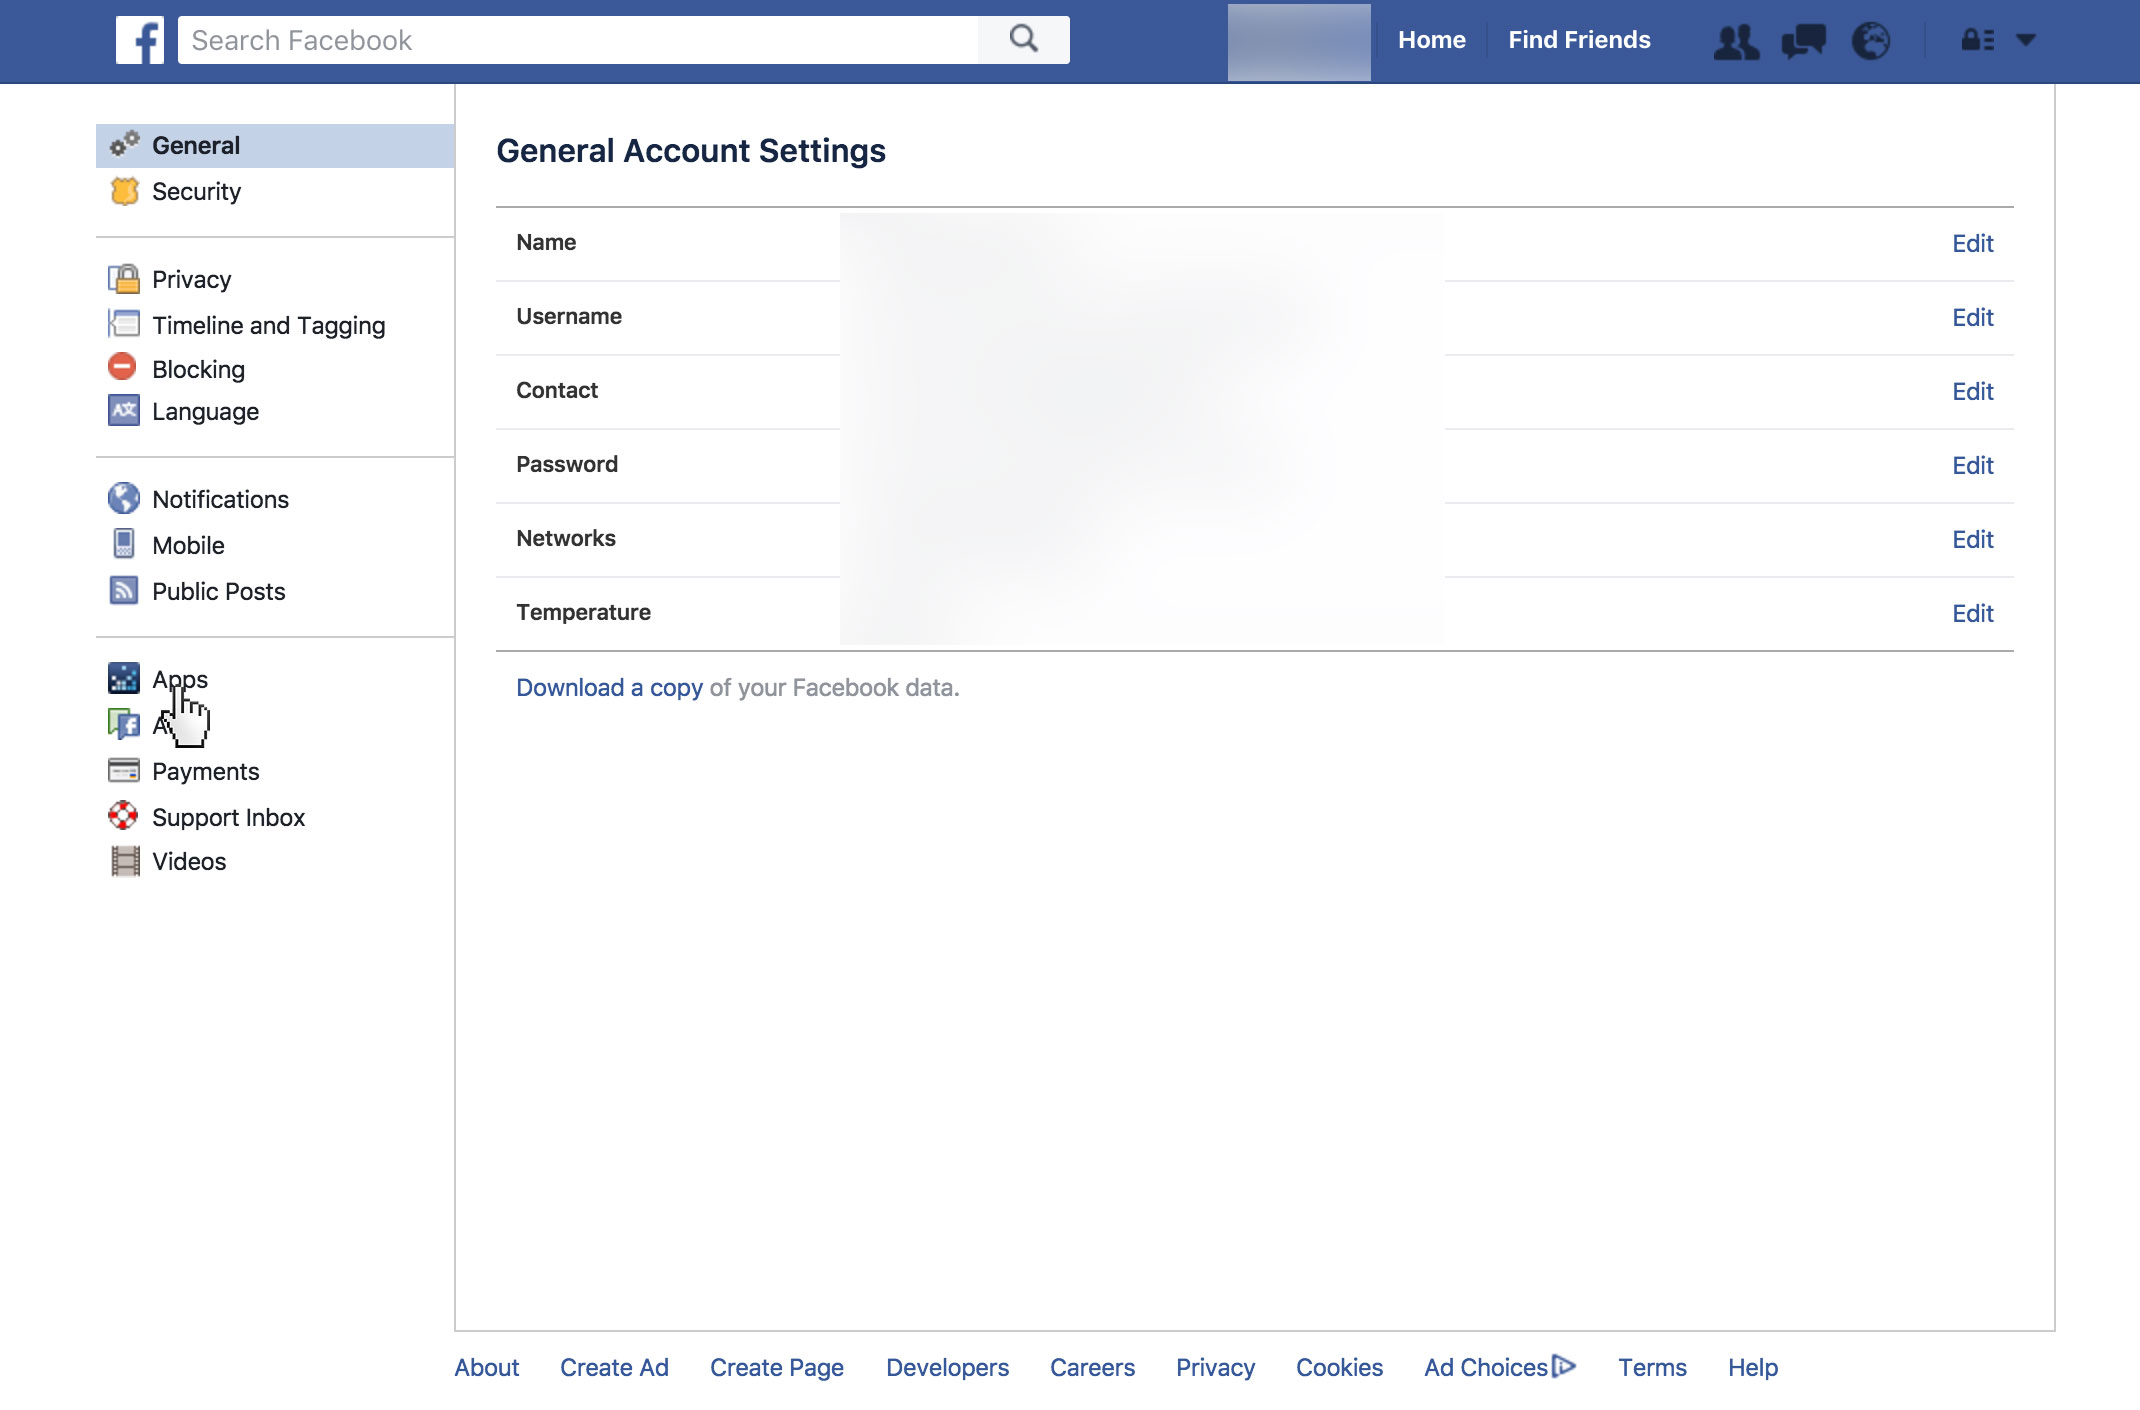Open the Ad Choices footer link
Screen dimensions: 2140x1410
pyautogui.click(x=1486, y=1367)
